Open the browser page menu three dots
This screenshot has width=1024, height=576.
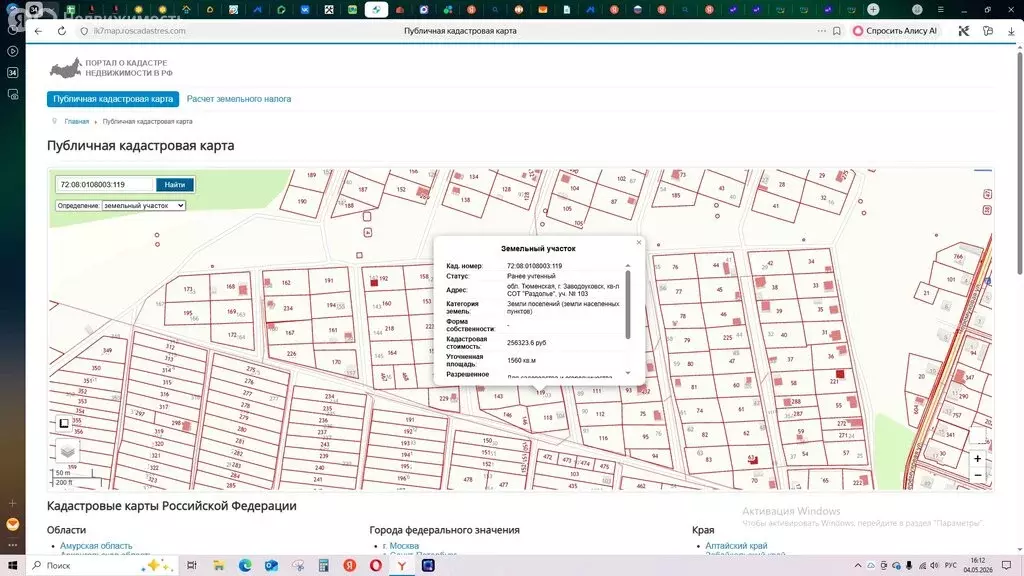[x=821, y=31]
